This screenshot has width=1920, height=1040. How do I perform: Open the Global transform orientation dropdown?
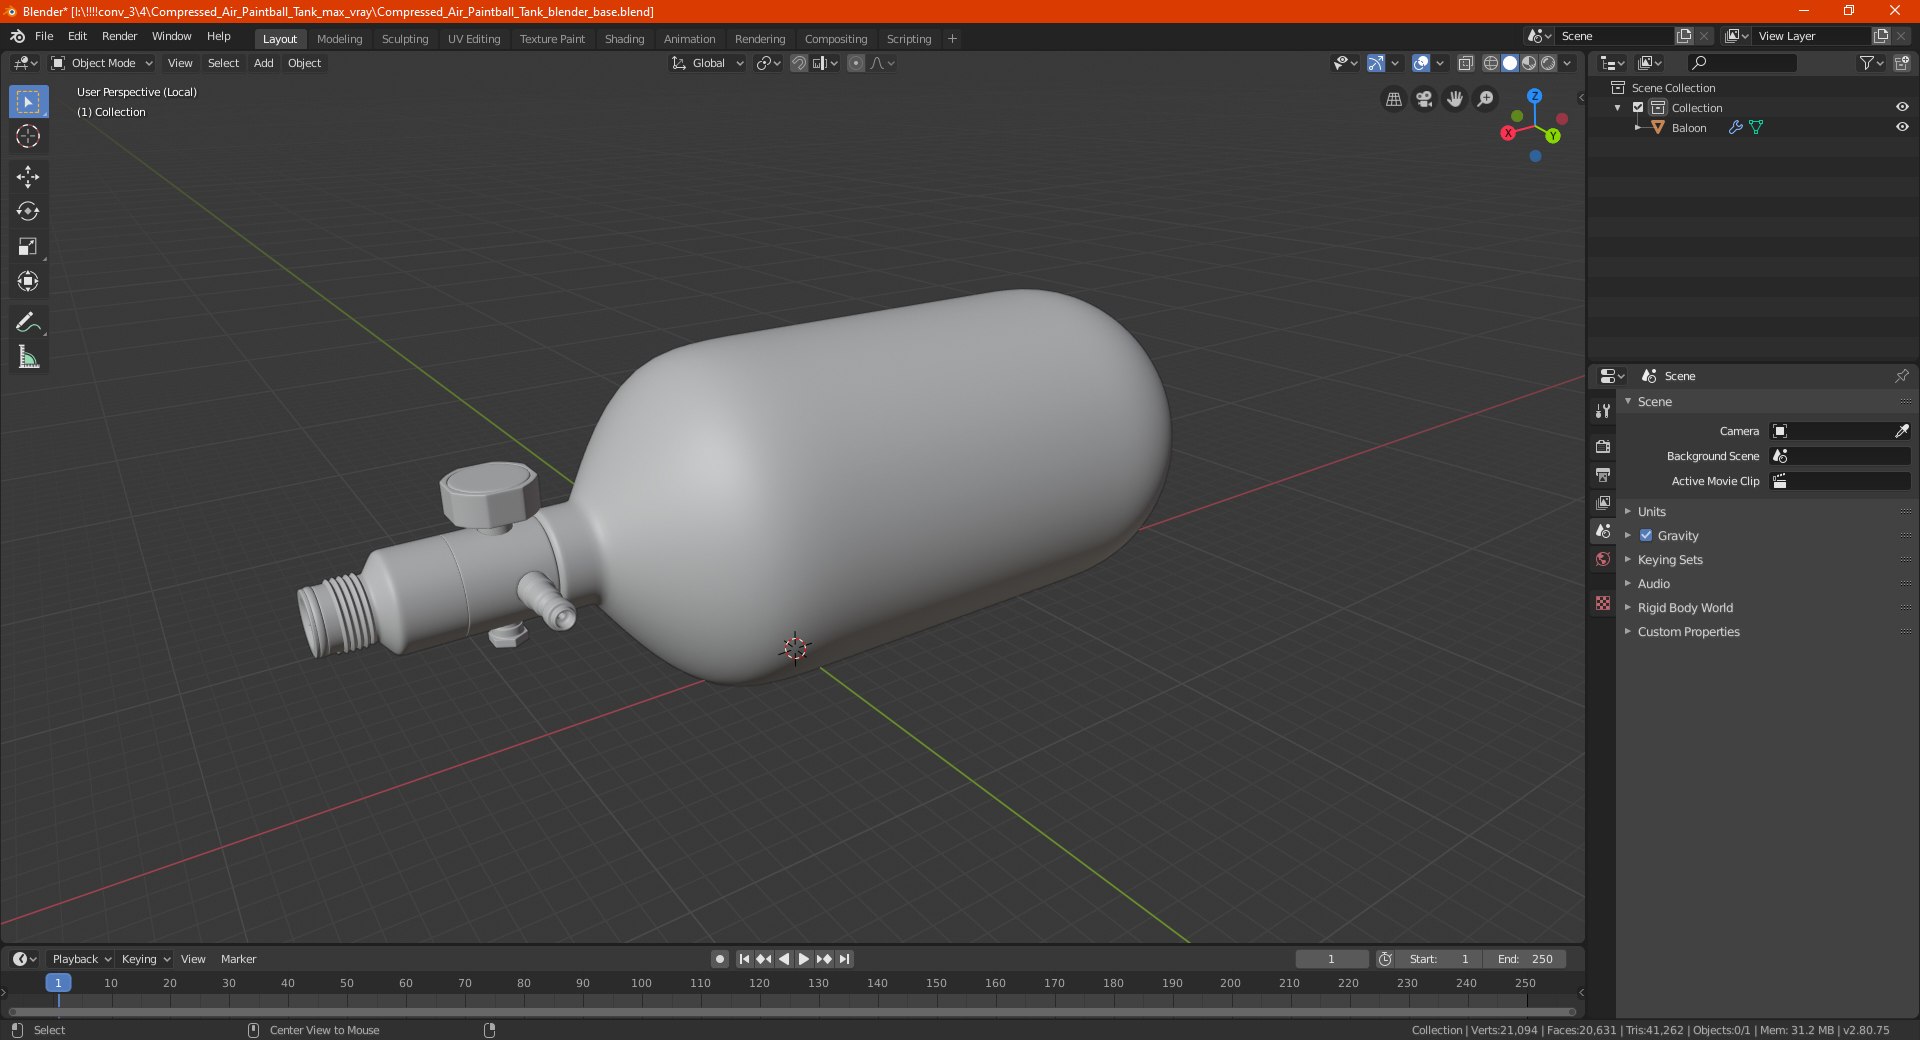pos(708,63)
